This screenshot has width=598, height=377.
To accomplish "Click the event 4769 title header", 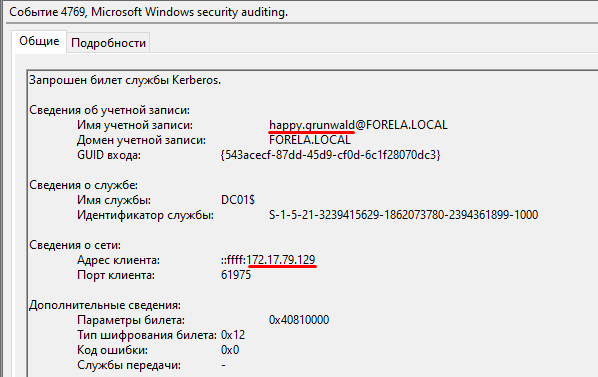I will tap(148, 12).
